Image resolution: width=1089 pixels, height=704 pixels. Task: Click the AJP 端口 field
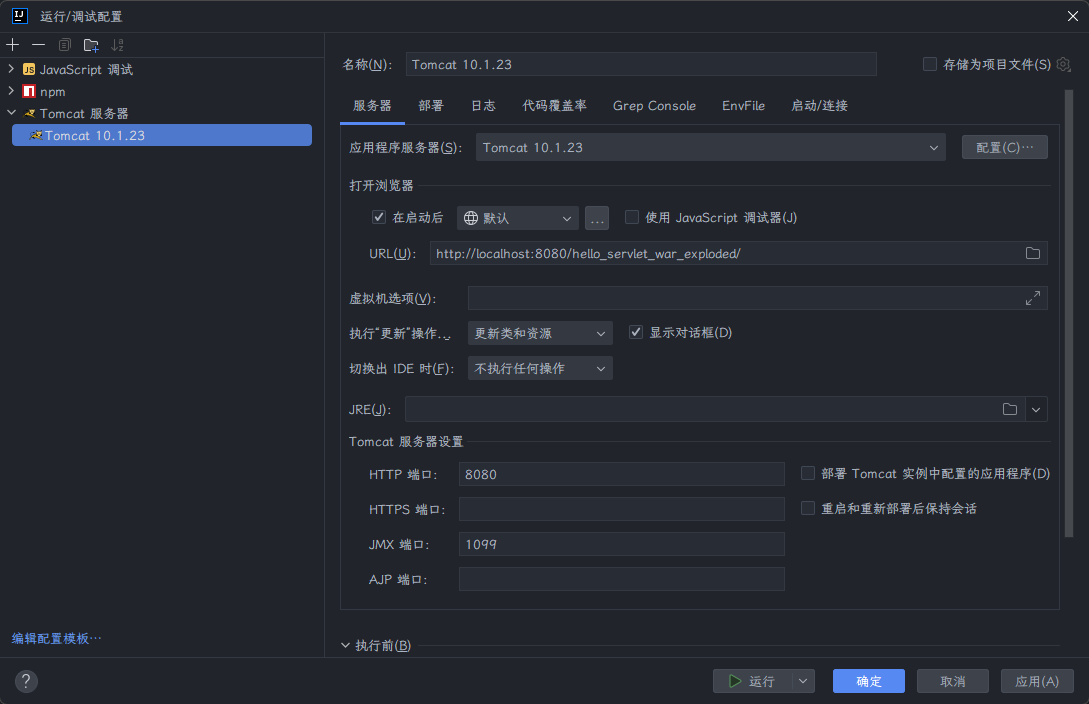[622, 579]
